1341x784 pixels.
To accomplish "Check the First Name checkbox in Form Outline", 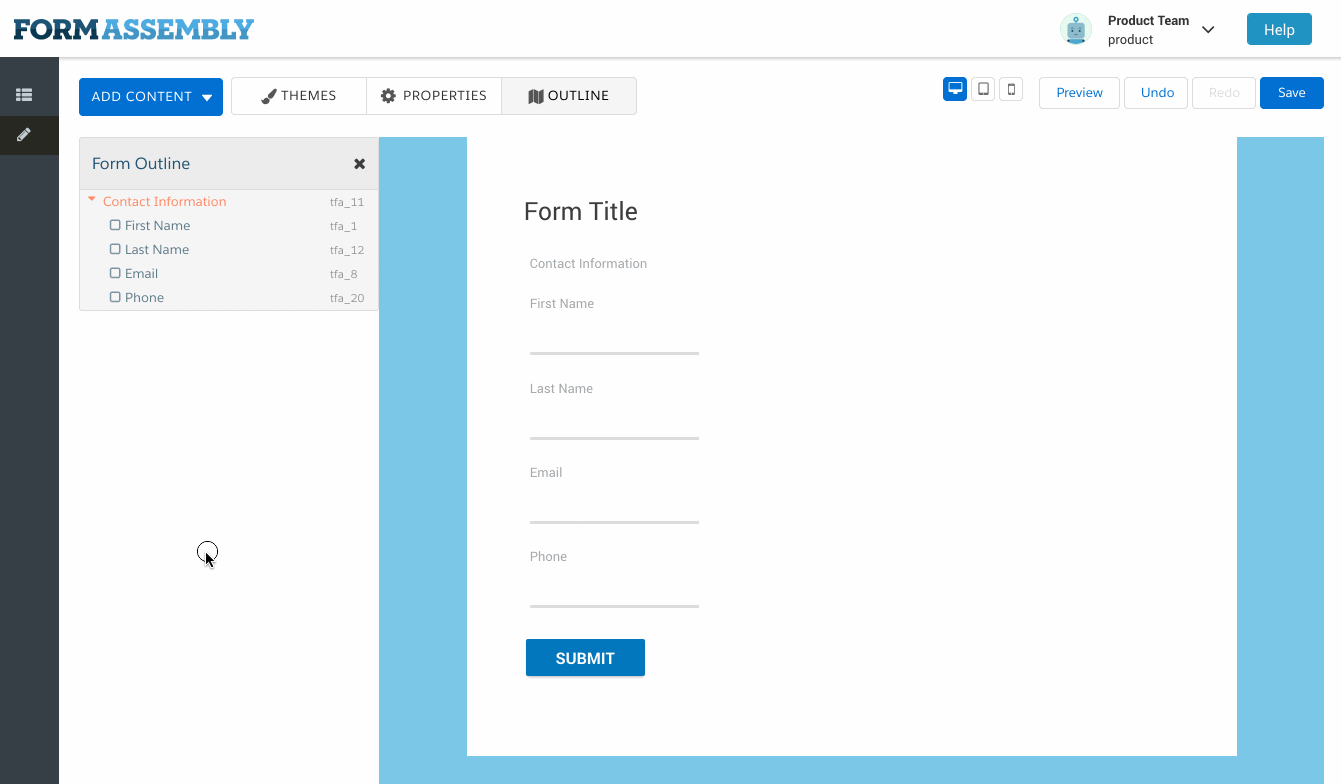I will coord(115,225).
